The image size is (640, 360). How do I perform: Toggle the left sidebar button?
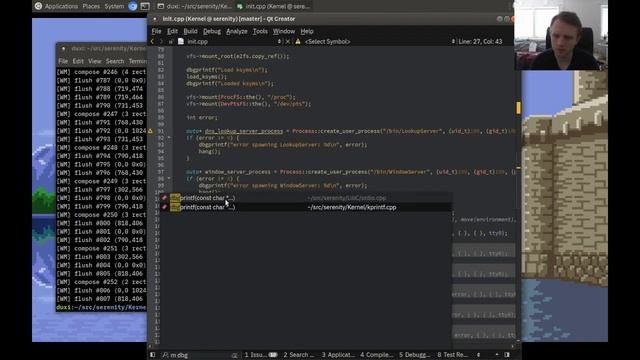(x=153, y=355)
